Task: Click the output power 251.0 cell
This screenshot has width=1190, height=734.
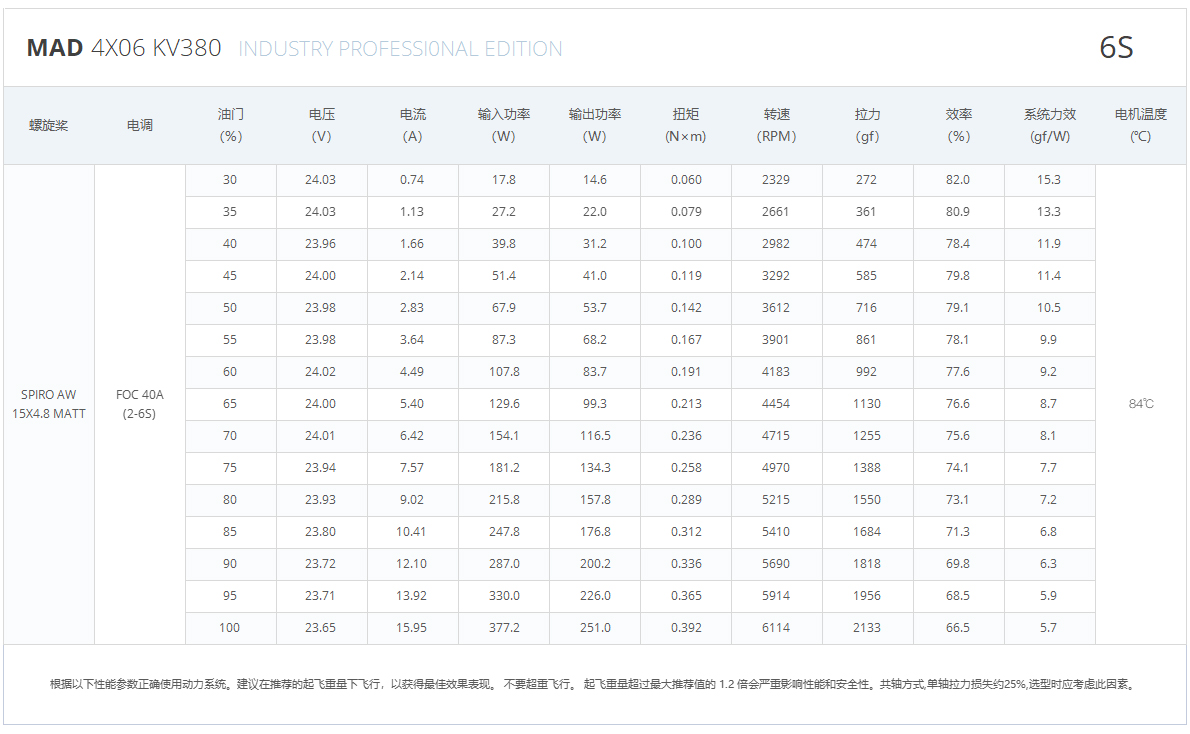Action: click(x=595, y=628)
